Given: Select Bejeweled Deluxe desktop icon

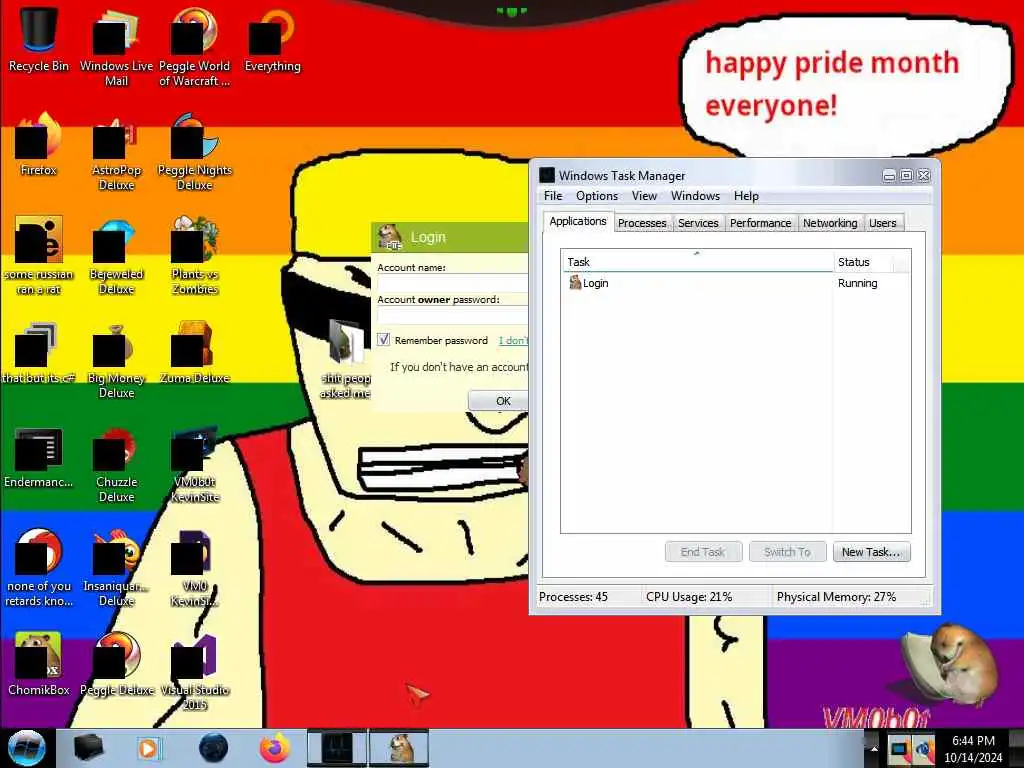Looking at the screenshot, I should click(116, 255).
